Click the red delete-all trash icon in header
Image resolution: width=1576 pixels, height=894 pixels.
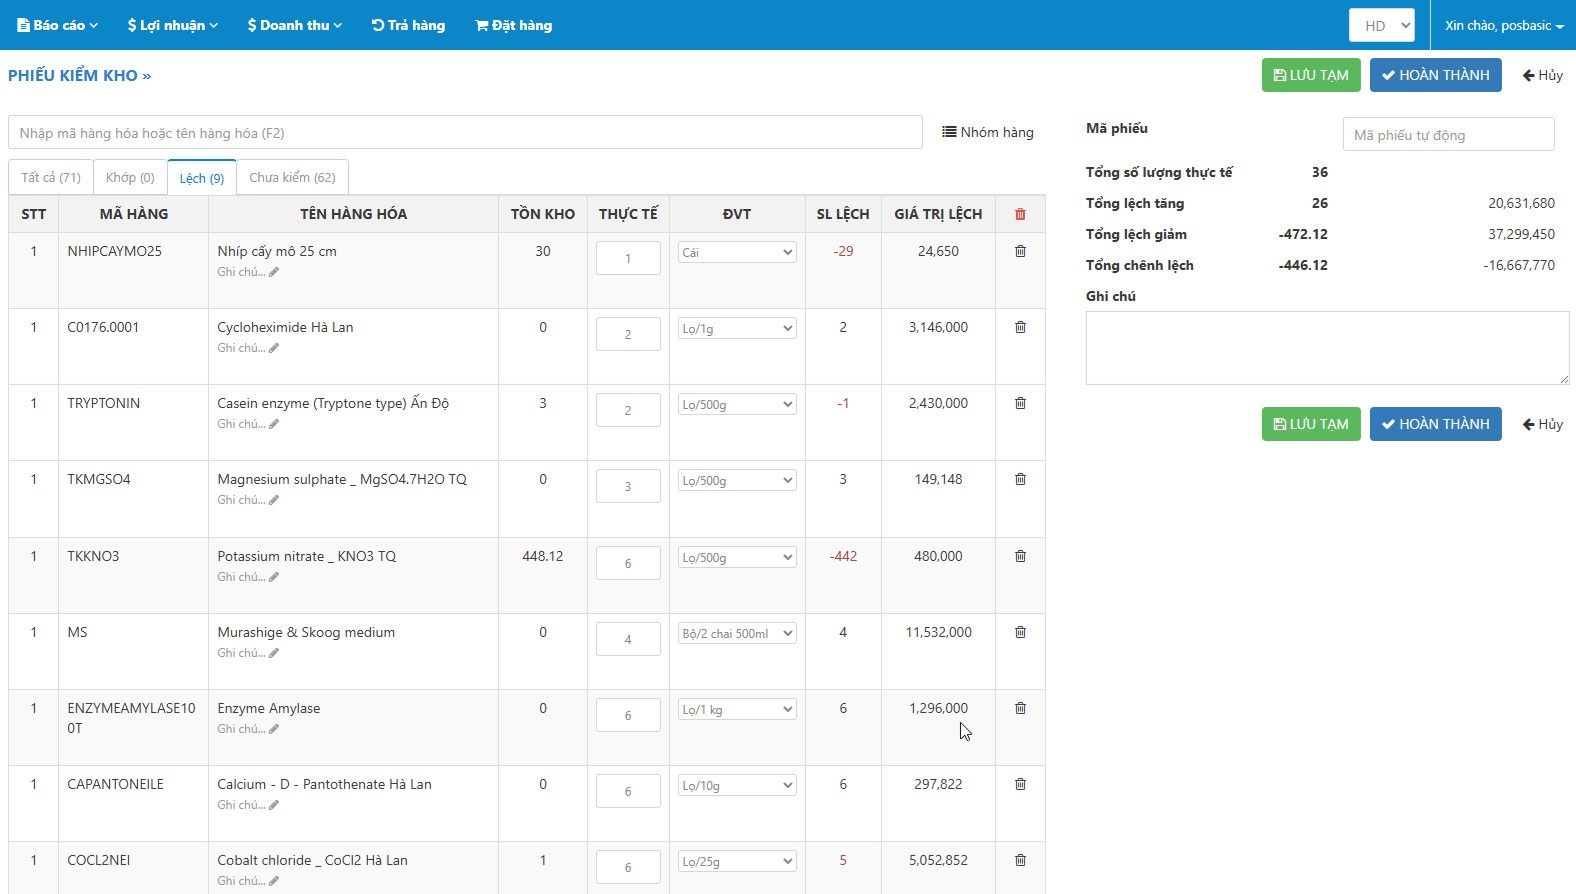[x=1020, y=214]
